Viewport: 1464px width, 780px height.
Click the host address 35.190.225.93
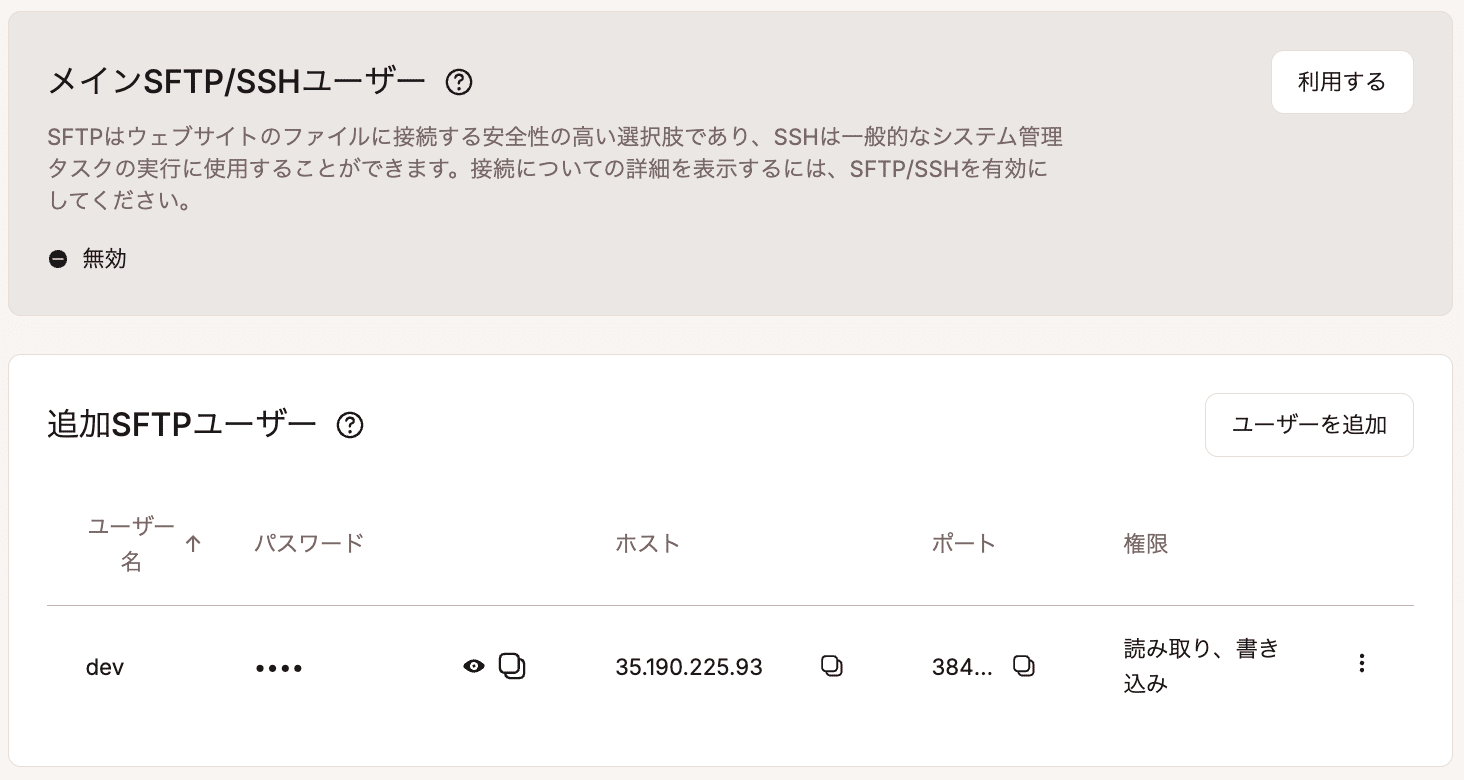click(689, 667)
